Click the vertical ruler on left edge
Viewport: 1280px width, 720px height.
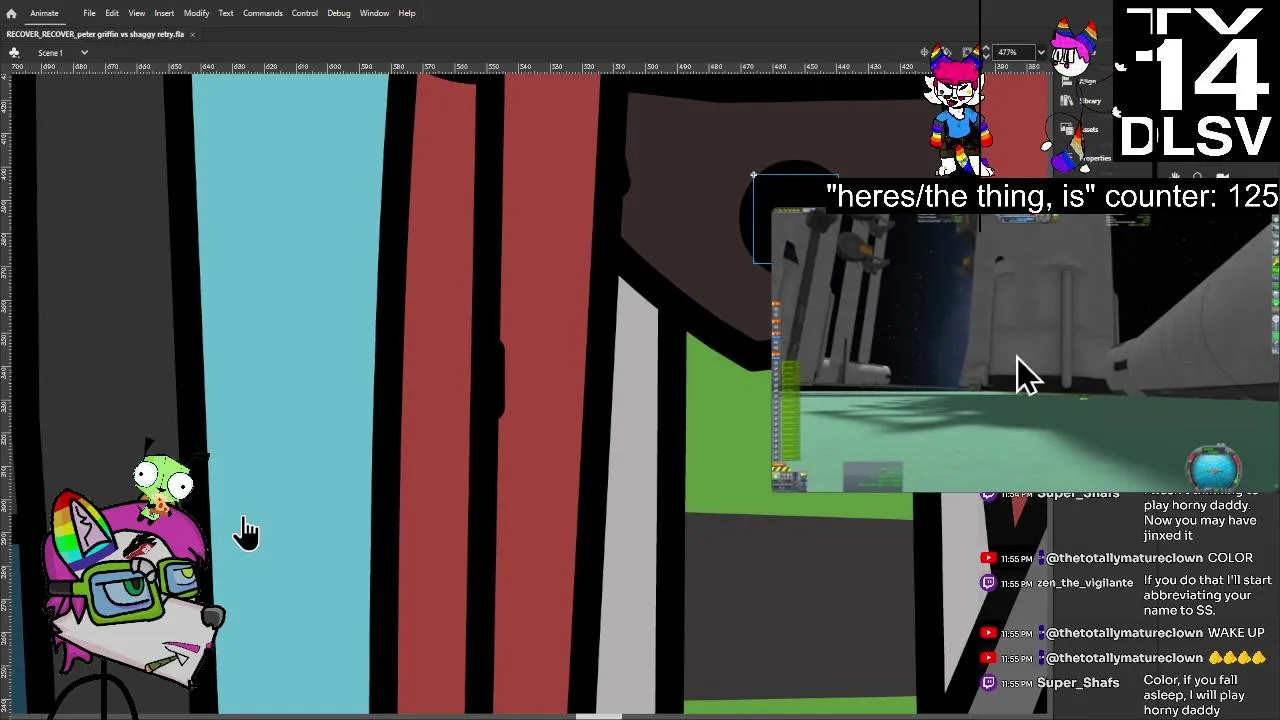point(5,395)
